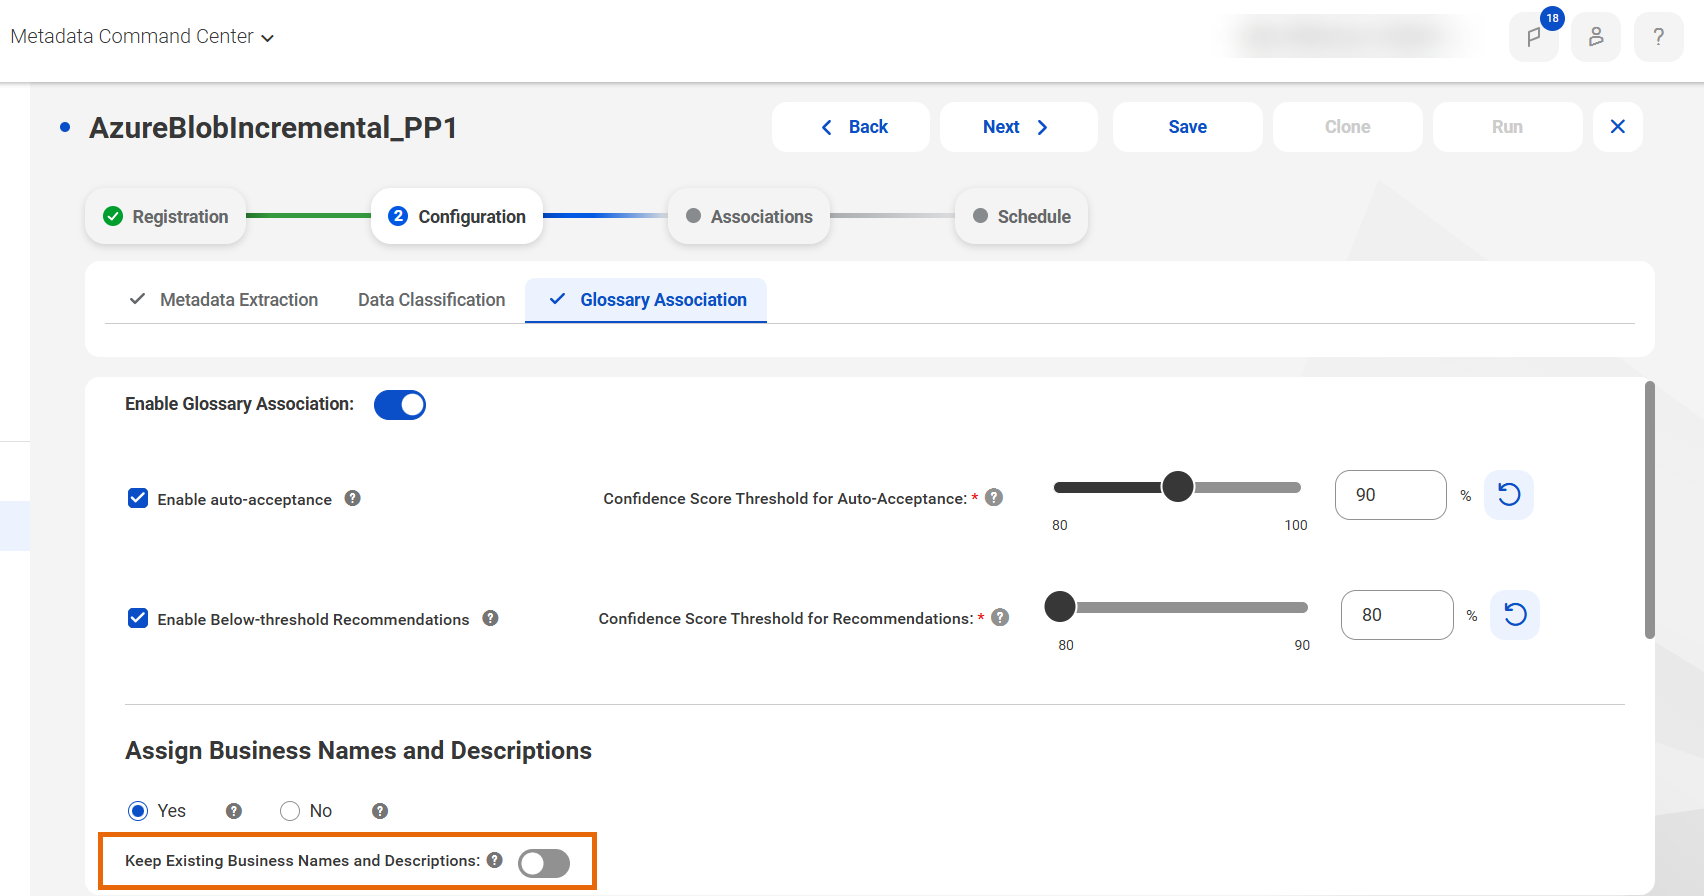1704x896 pixels.
Task: Click the vertical scrollbar of the configuration panel
Action: click(x=1650, y=510)
